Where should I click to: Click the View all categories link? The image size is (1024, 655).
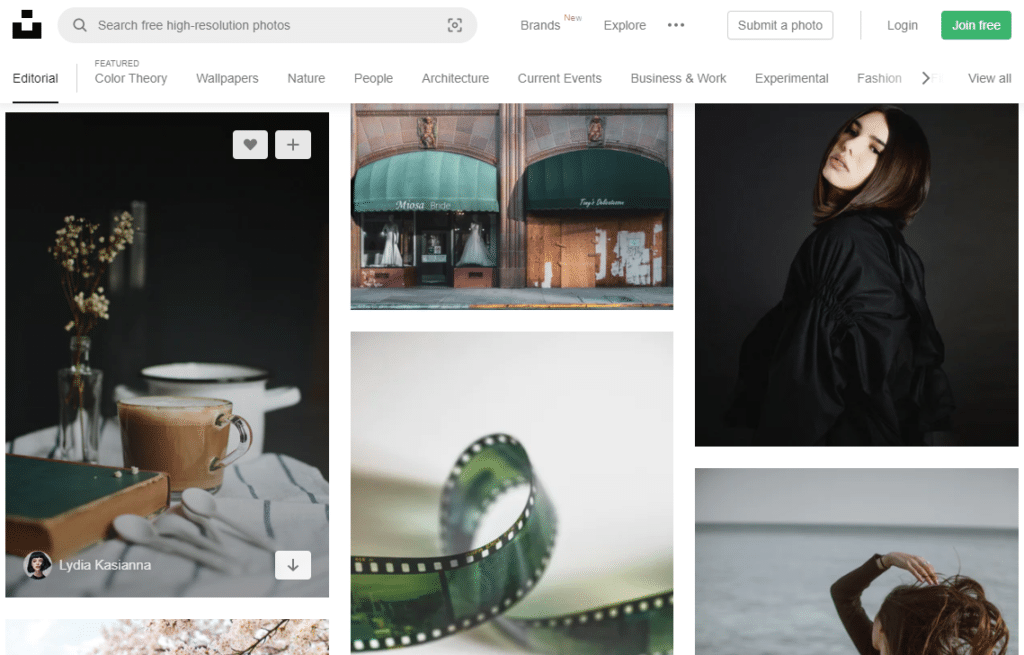(989, 78)
